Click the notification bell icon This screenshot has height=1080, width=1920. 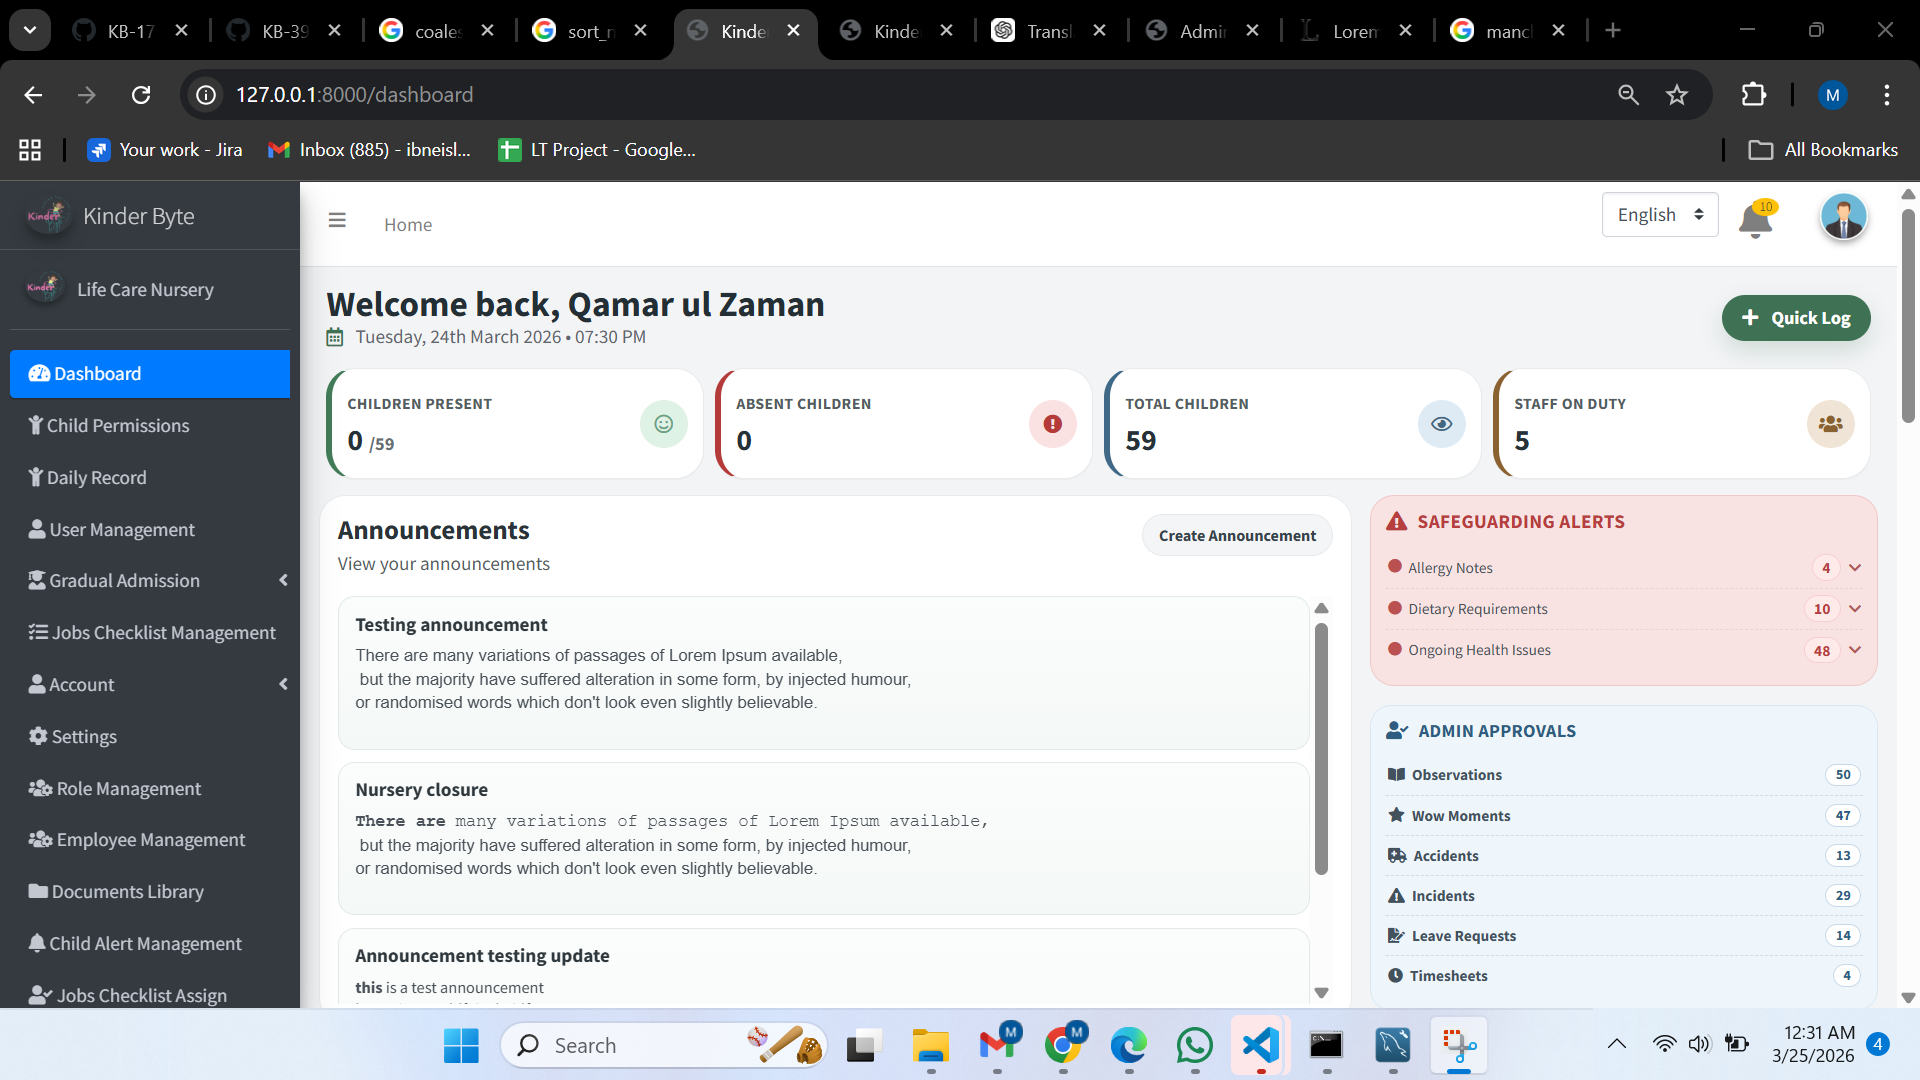(x=1755, y=220)
